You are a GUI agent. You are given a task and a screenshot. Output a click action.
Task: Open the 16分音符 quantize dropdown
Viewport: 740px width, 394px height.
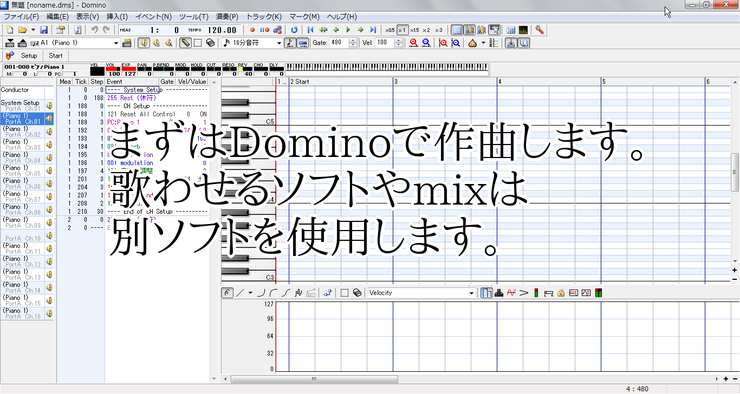coord(279,43)
